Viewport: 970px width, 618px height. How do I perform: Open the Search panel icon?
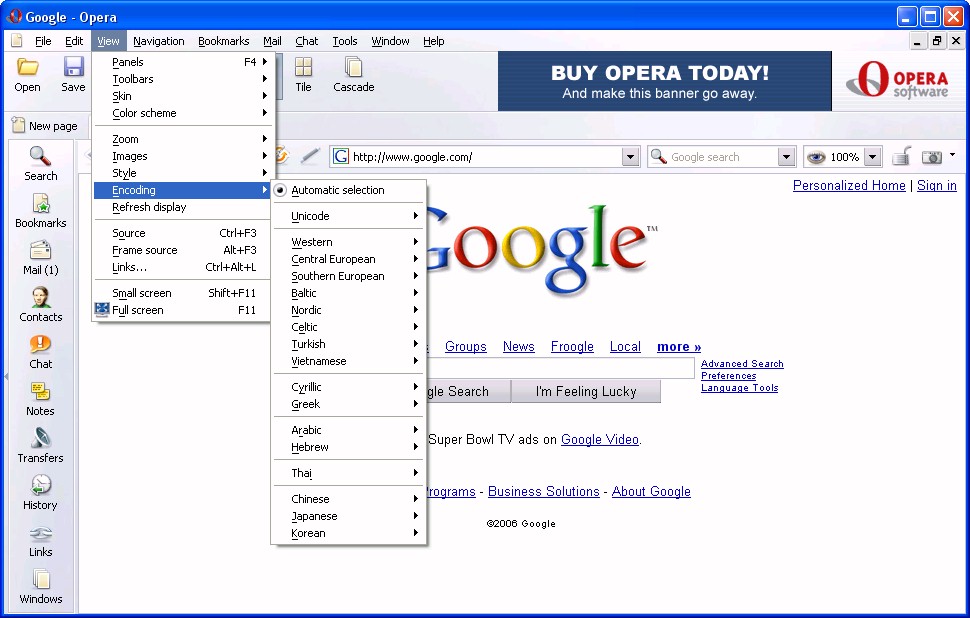click(40, 156)
